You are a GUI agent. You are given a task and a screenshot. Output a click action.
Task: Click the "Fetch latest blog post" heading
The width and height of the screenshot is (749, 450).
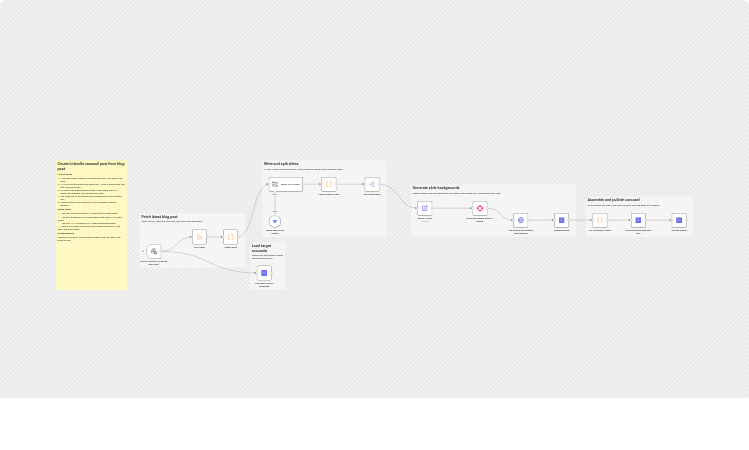coord(160,217)
